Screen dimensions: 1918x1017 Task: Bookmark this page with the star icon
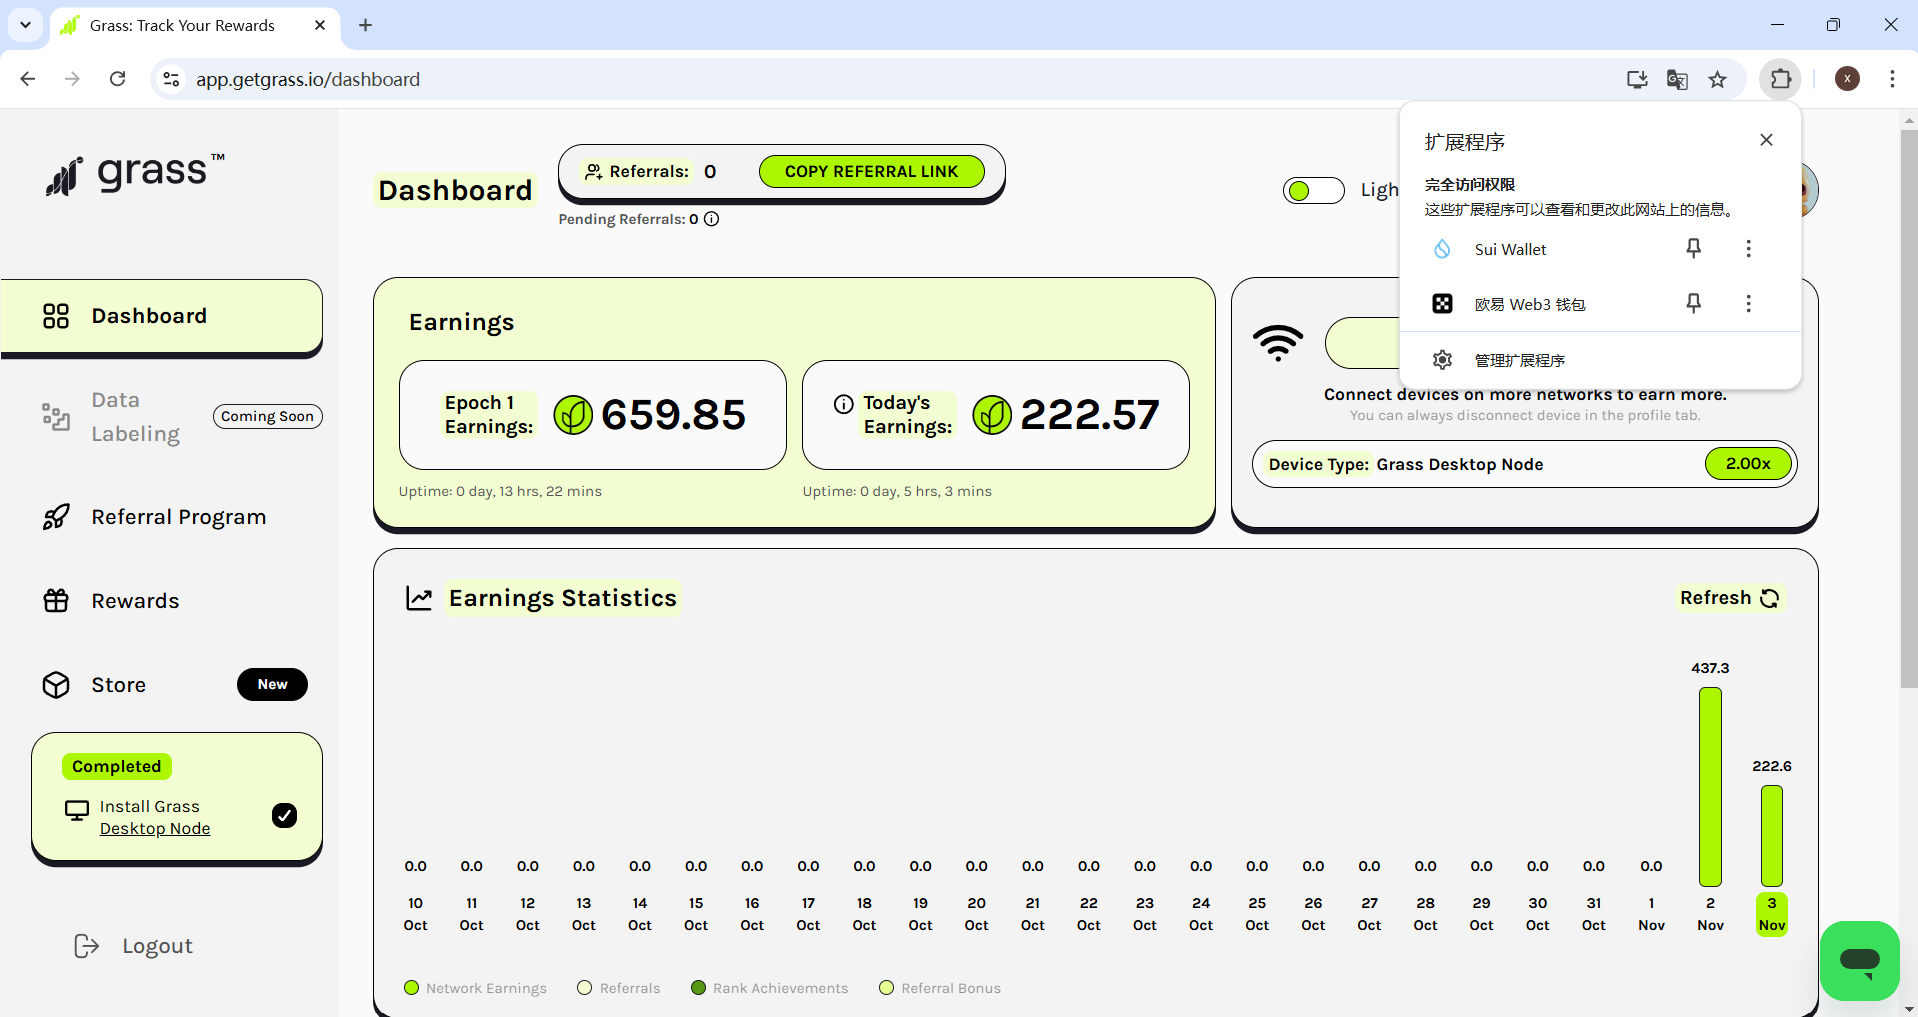(1718, 79)
